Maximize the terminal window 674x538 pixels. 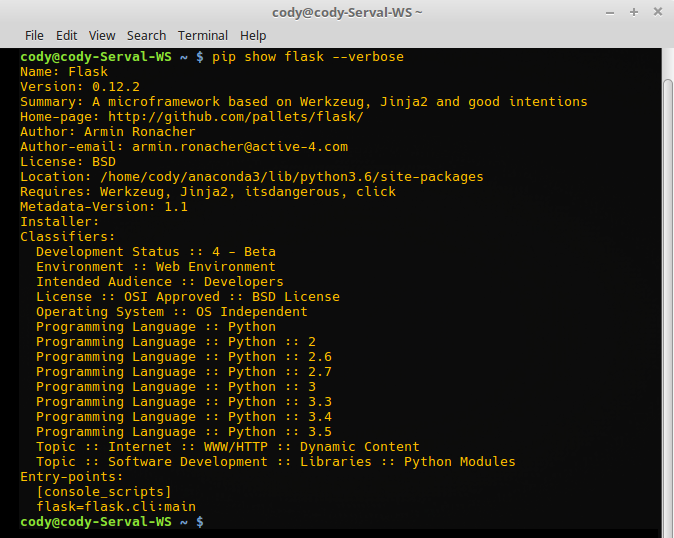634,12
